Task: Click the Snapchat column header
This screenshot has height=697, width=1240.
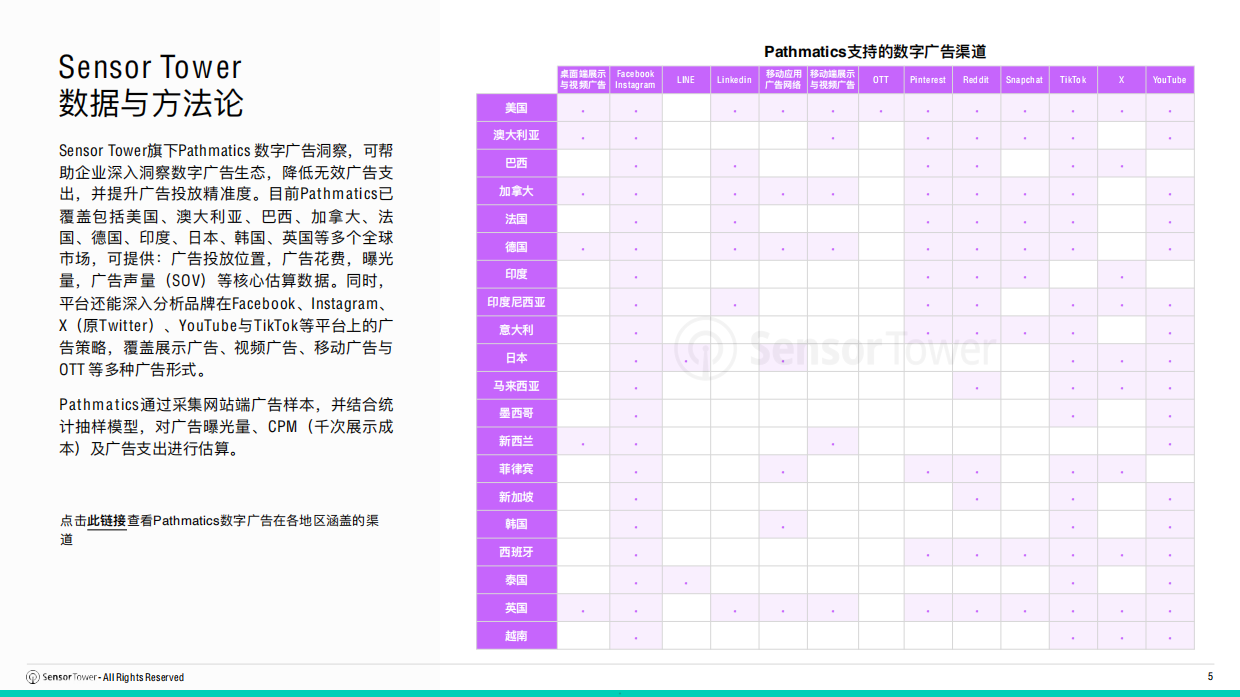Action: pos(1024,80)
